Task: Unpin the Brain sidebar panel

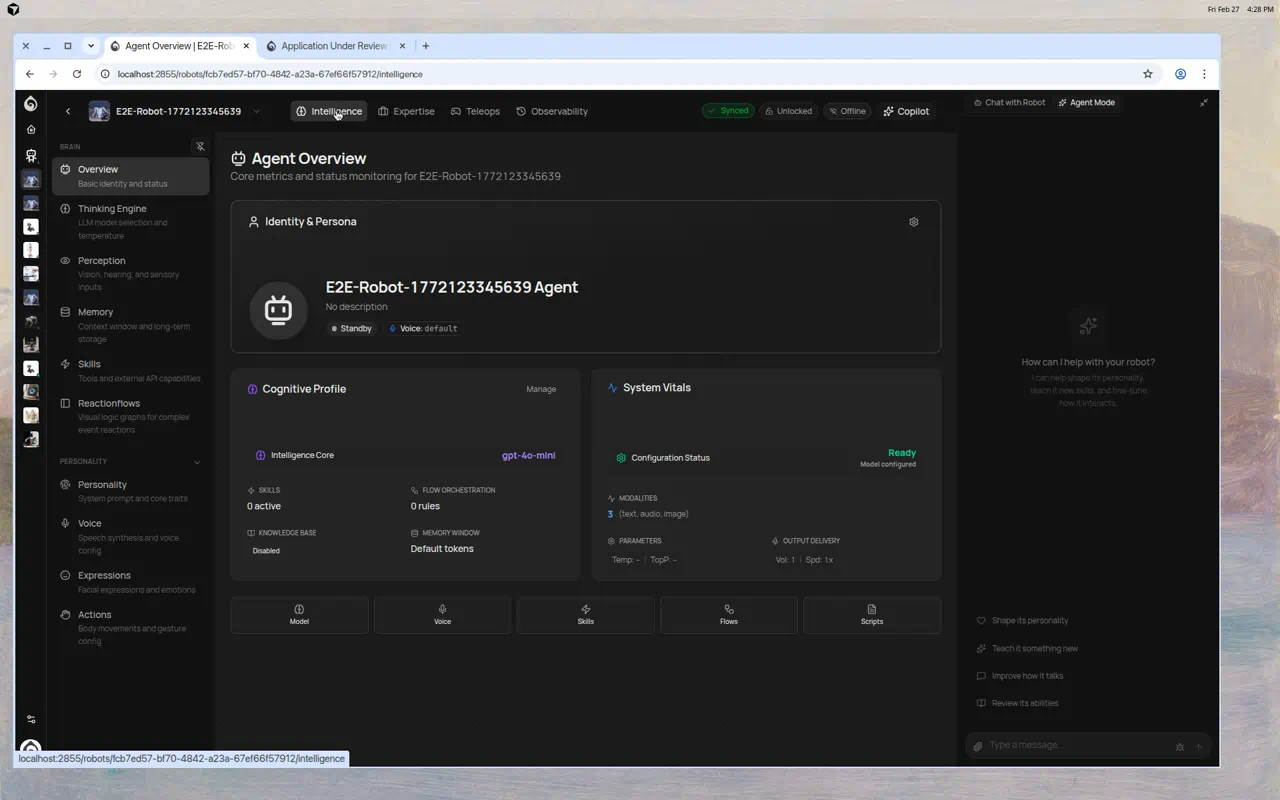Action: 200,146
